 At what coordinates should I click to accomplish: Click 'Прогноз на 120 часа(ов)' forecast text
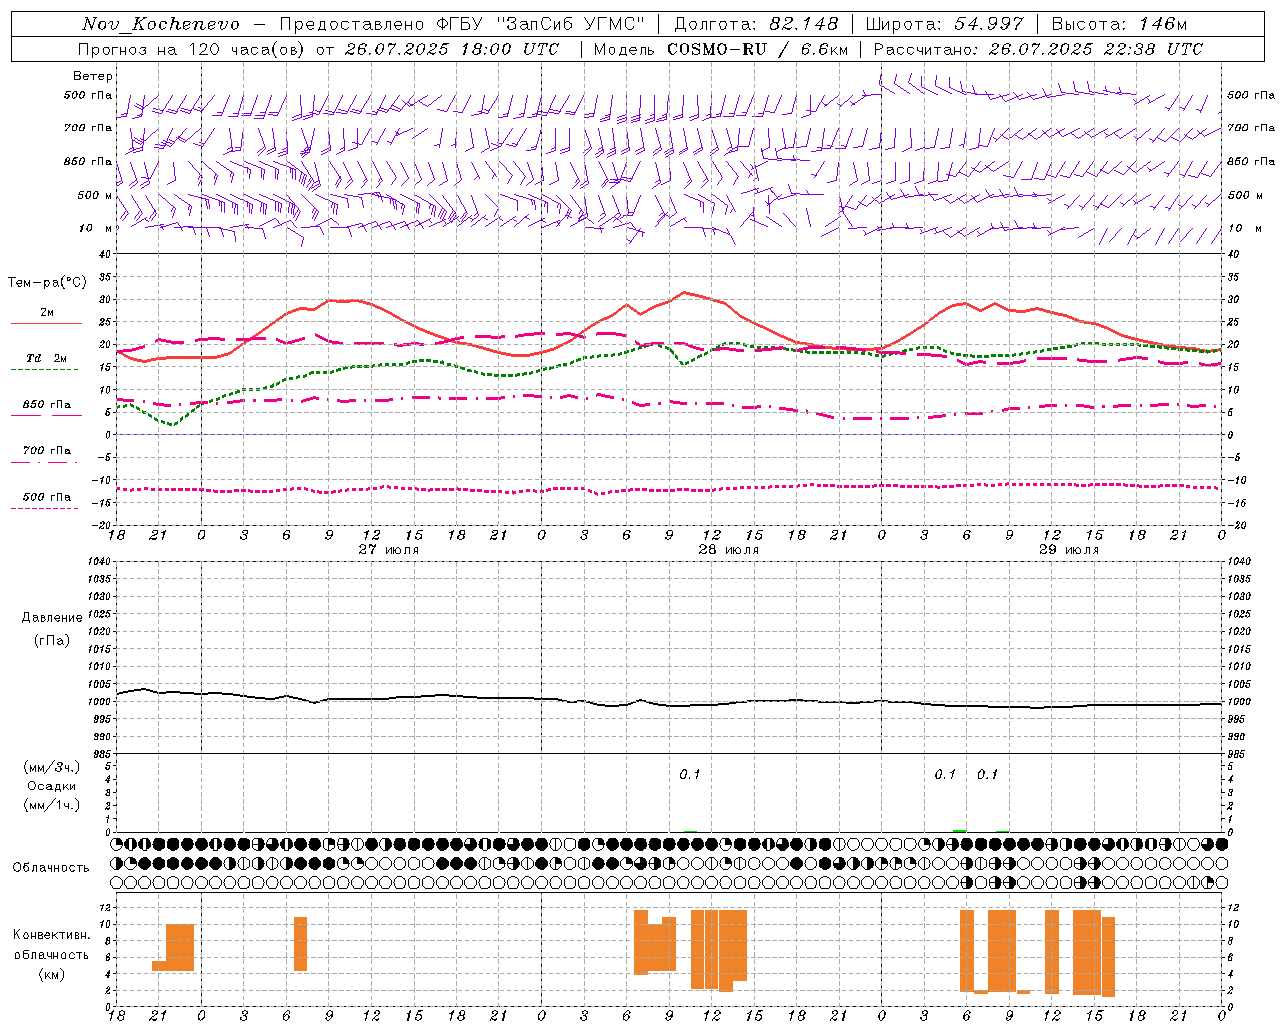click(x=193, y=49)
